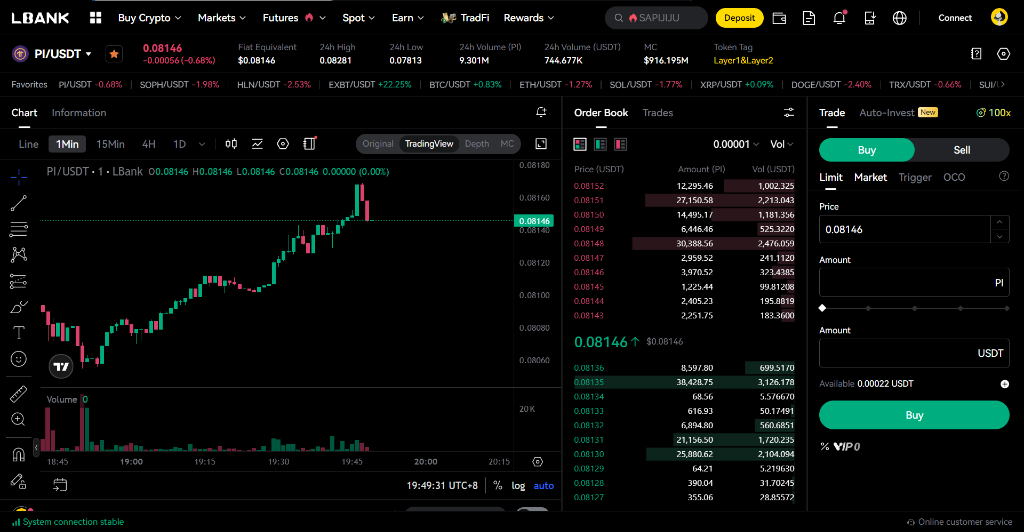The image size is (1024, 532).
Task: Expand the Futures menu
Action: click(x=294, y=18)
